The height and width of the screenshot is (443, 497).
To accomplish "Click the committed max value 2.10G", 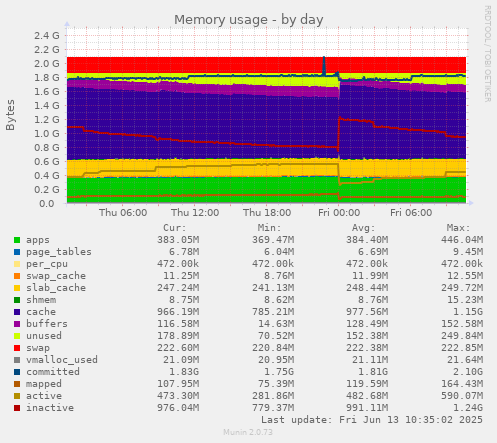I will 468,372.
